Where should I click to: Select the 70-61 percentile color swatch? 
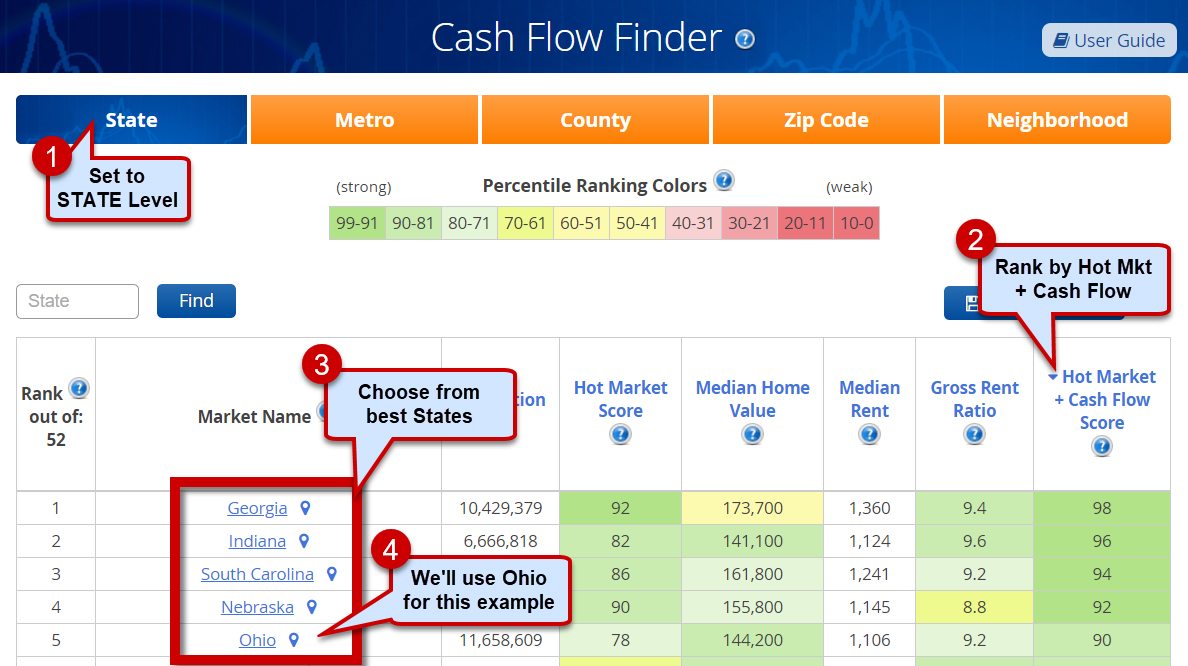(x=525, y=223)
